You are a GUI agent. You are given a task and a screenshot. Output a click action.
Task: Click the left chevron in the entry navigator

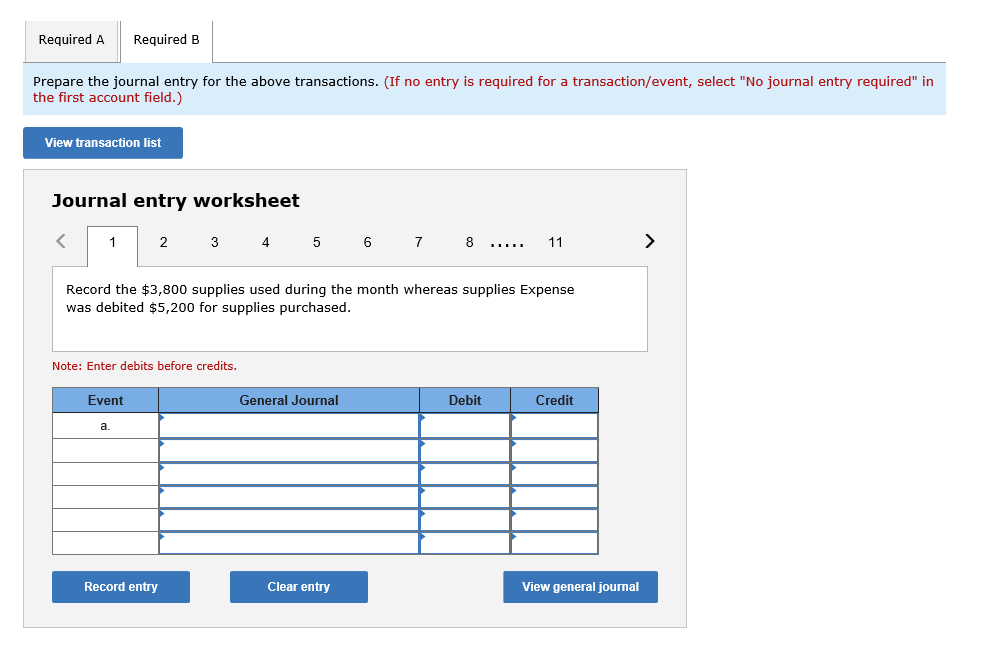coord(59,241)
